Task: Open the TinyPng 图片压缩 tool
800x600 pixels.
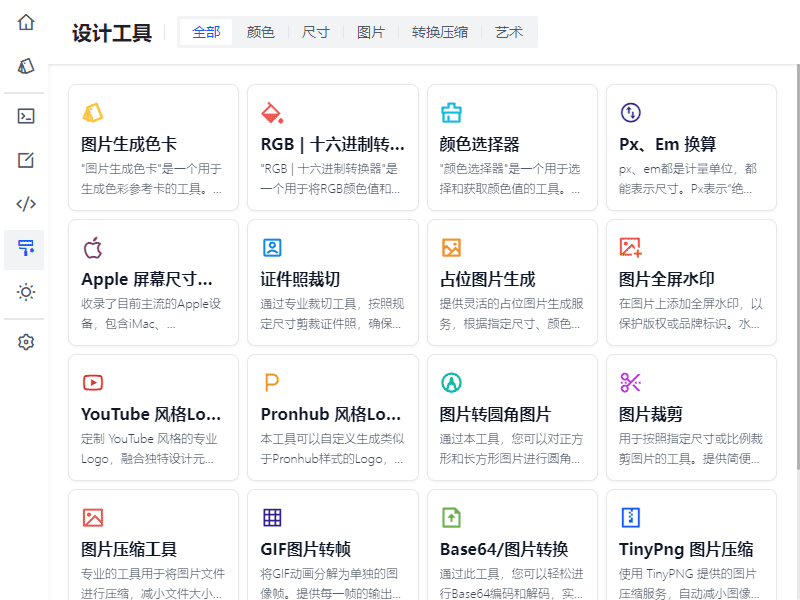Action: [691, 548]
